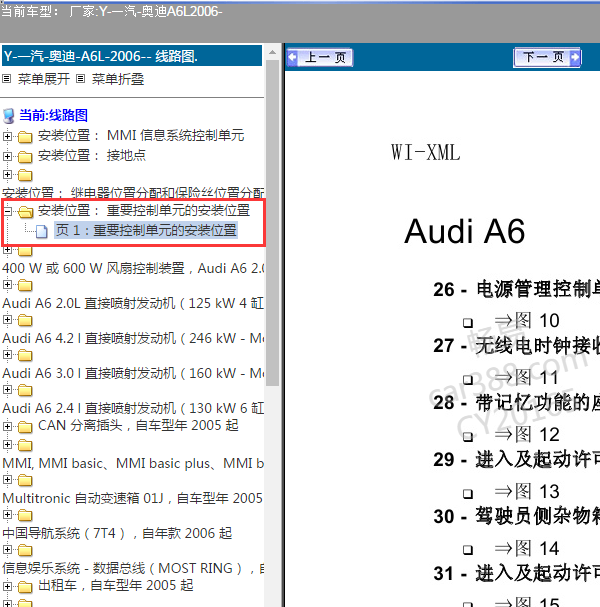
Task: Click the 当前:线路图 root computer icon
Action: (9, 115)
